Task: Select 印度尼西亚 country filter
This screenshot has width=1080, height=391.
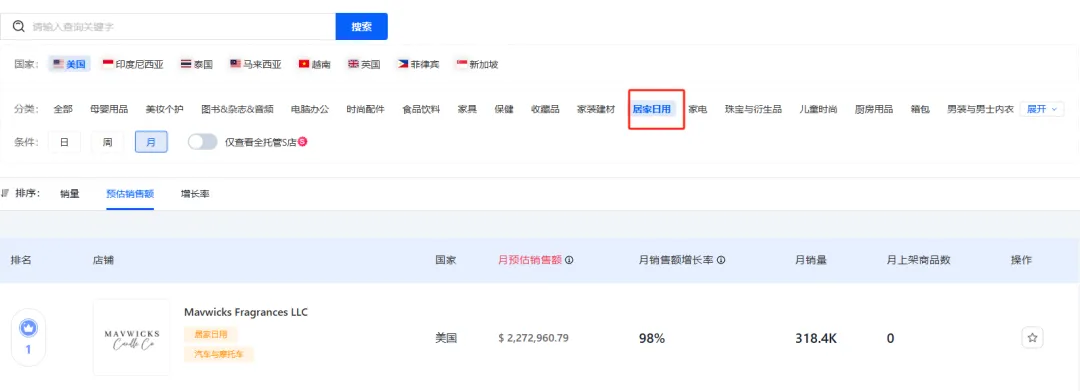Action: pyautogui.click(x=133, y=64)
